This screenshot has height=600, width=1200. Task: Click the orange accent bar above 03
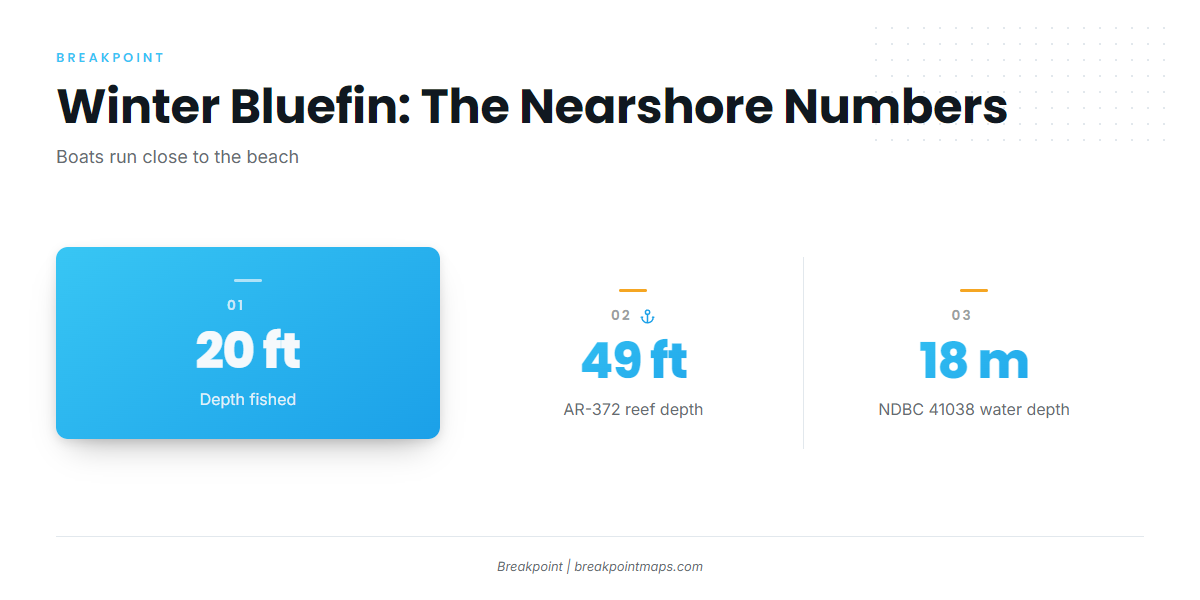pyautogui.click(x=974, y=291)
